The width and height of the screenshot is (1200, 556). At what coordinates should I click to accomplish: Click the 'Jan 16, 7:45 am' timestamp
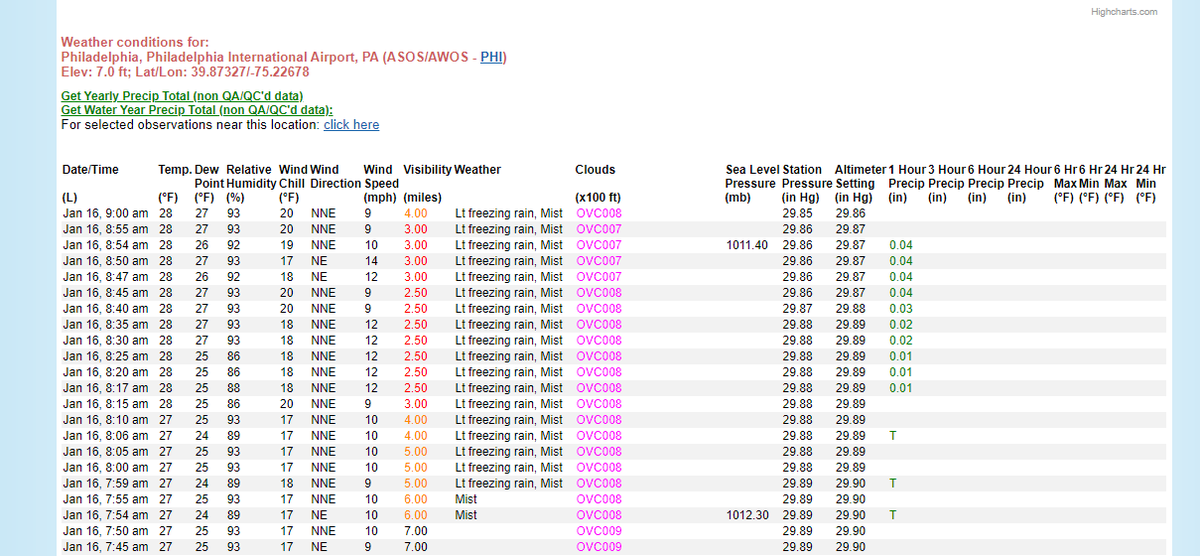[x=105, y=547]
